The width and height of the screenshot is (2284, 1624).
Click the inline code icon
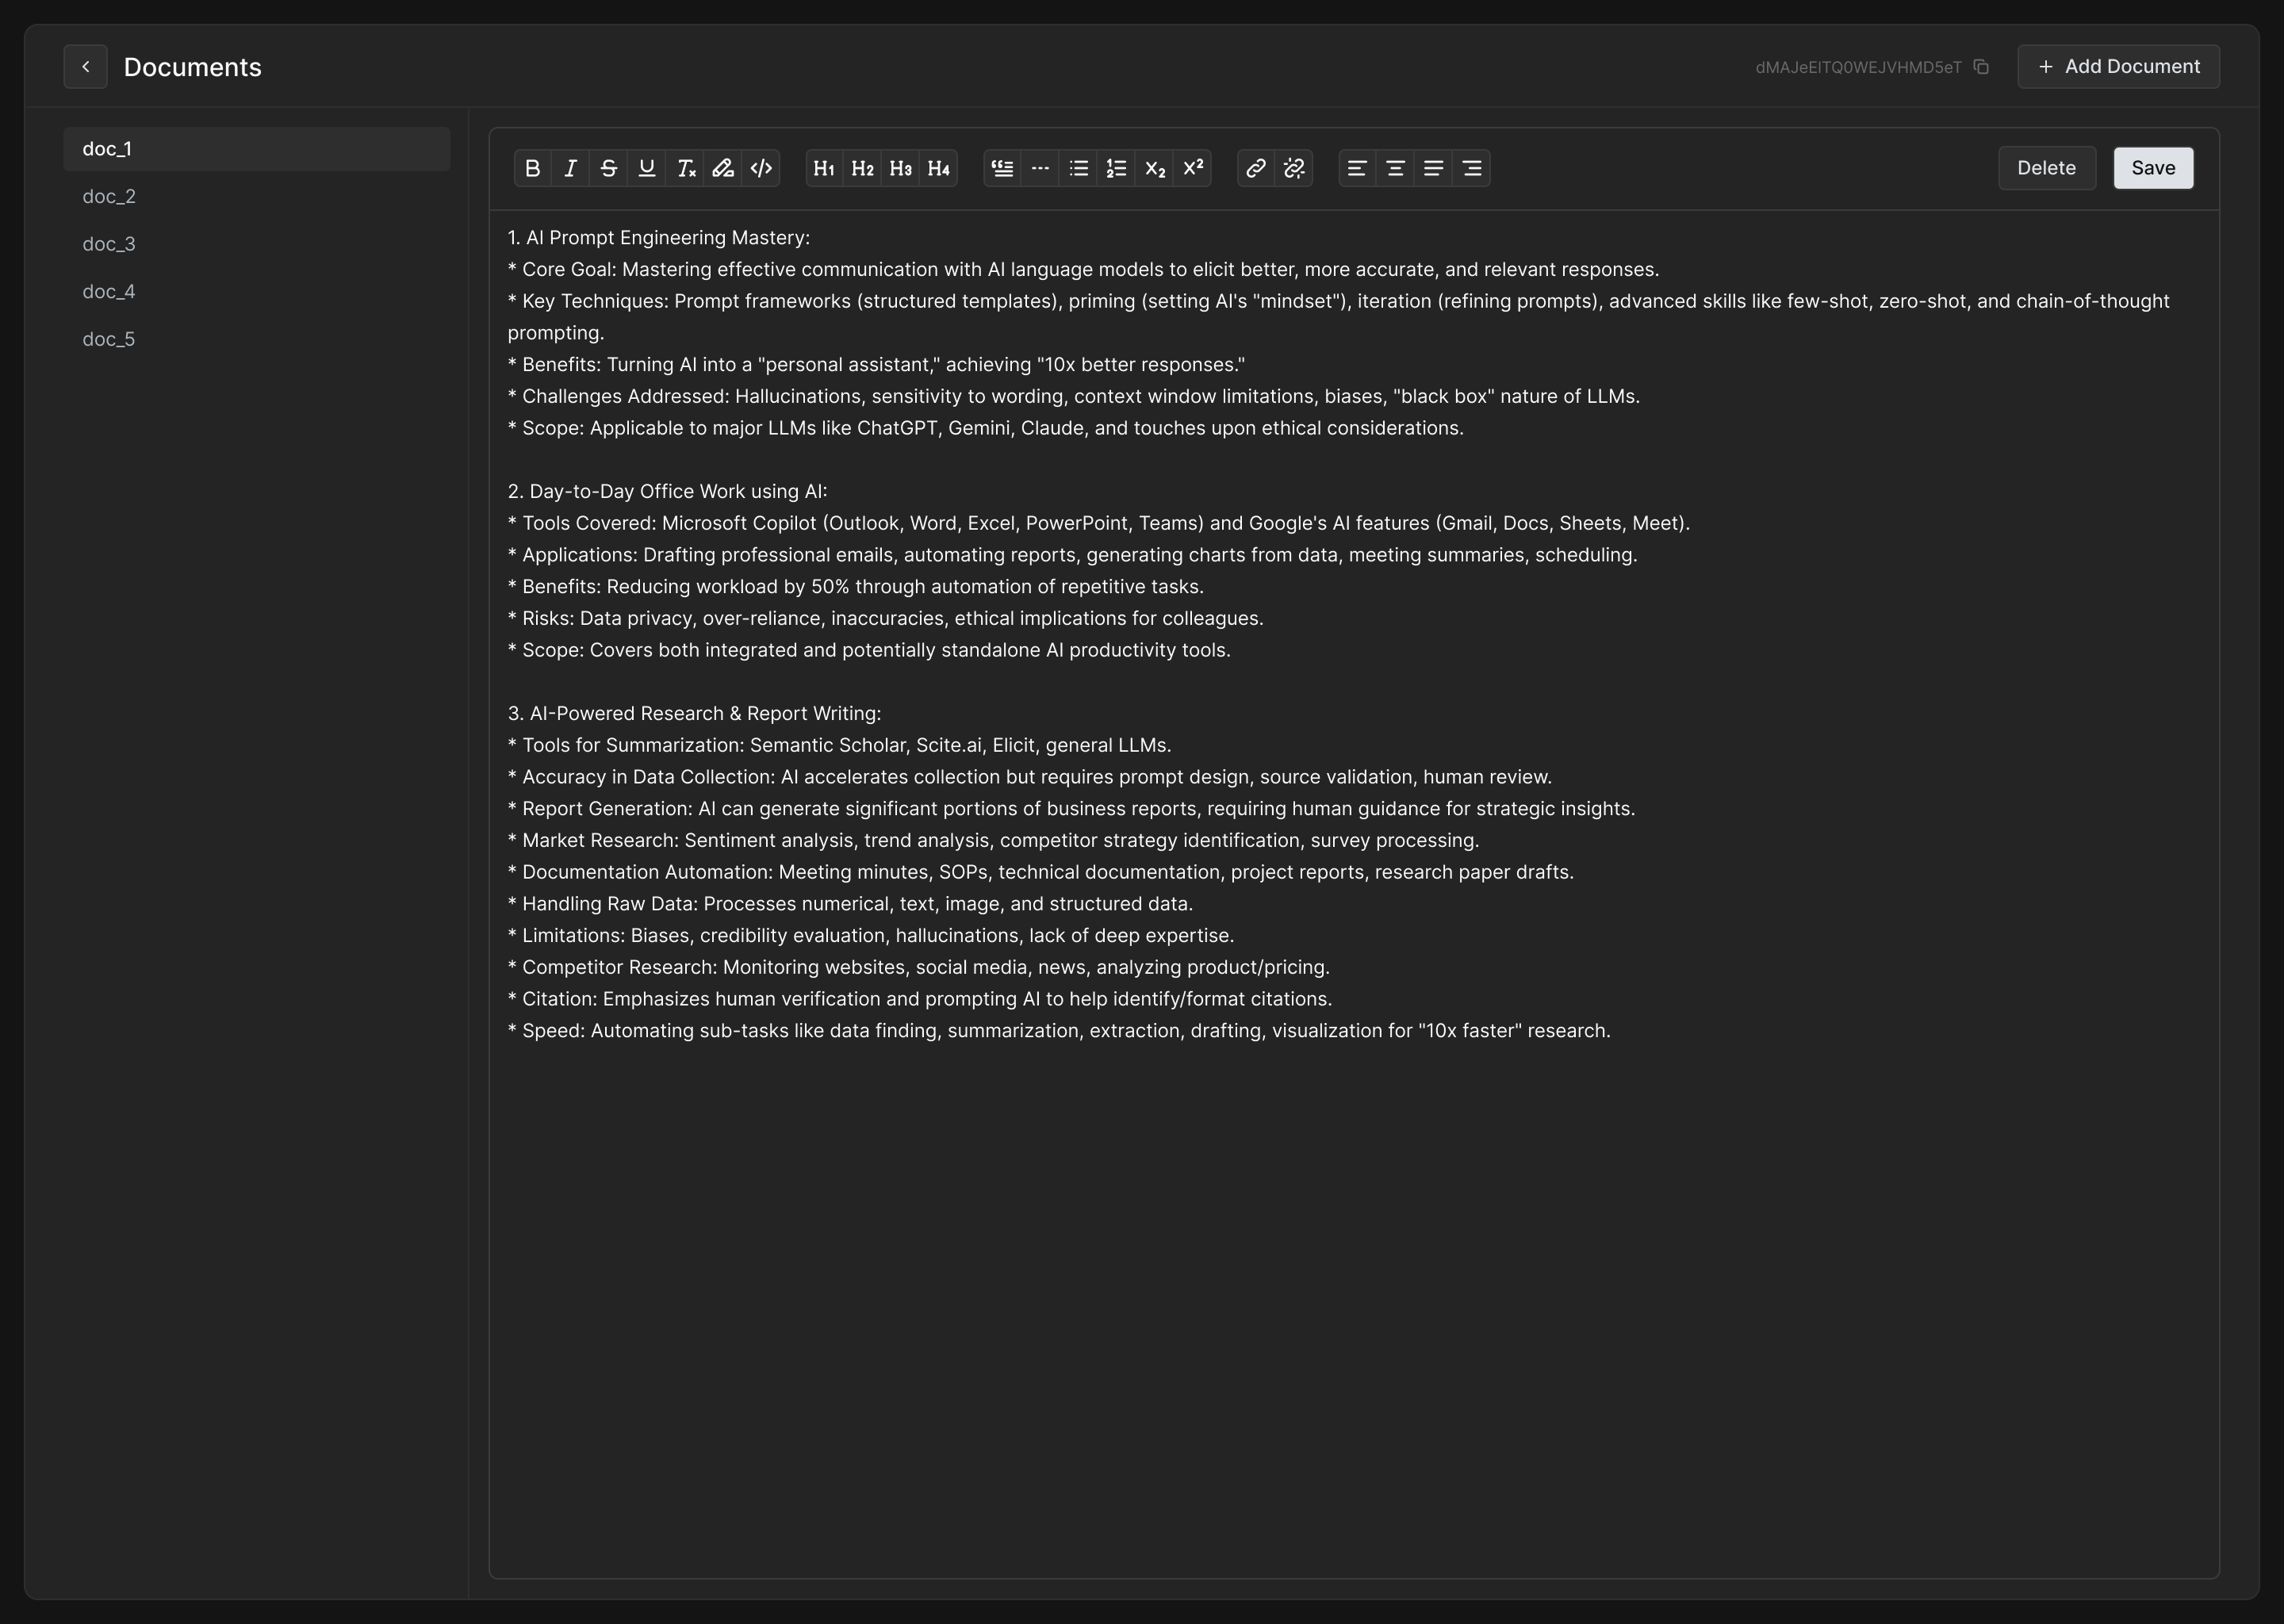click(x=761, y=168)
